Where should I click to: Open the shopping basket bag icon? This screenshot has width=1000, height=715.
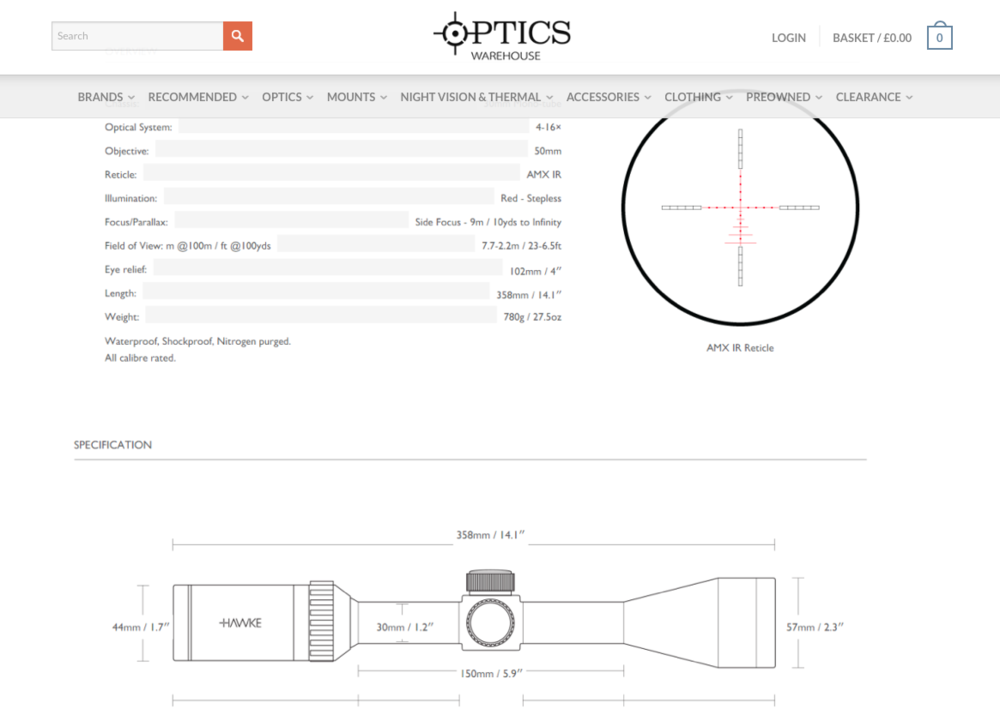click(x=939, y=38)
